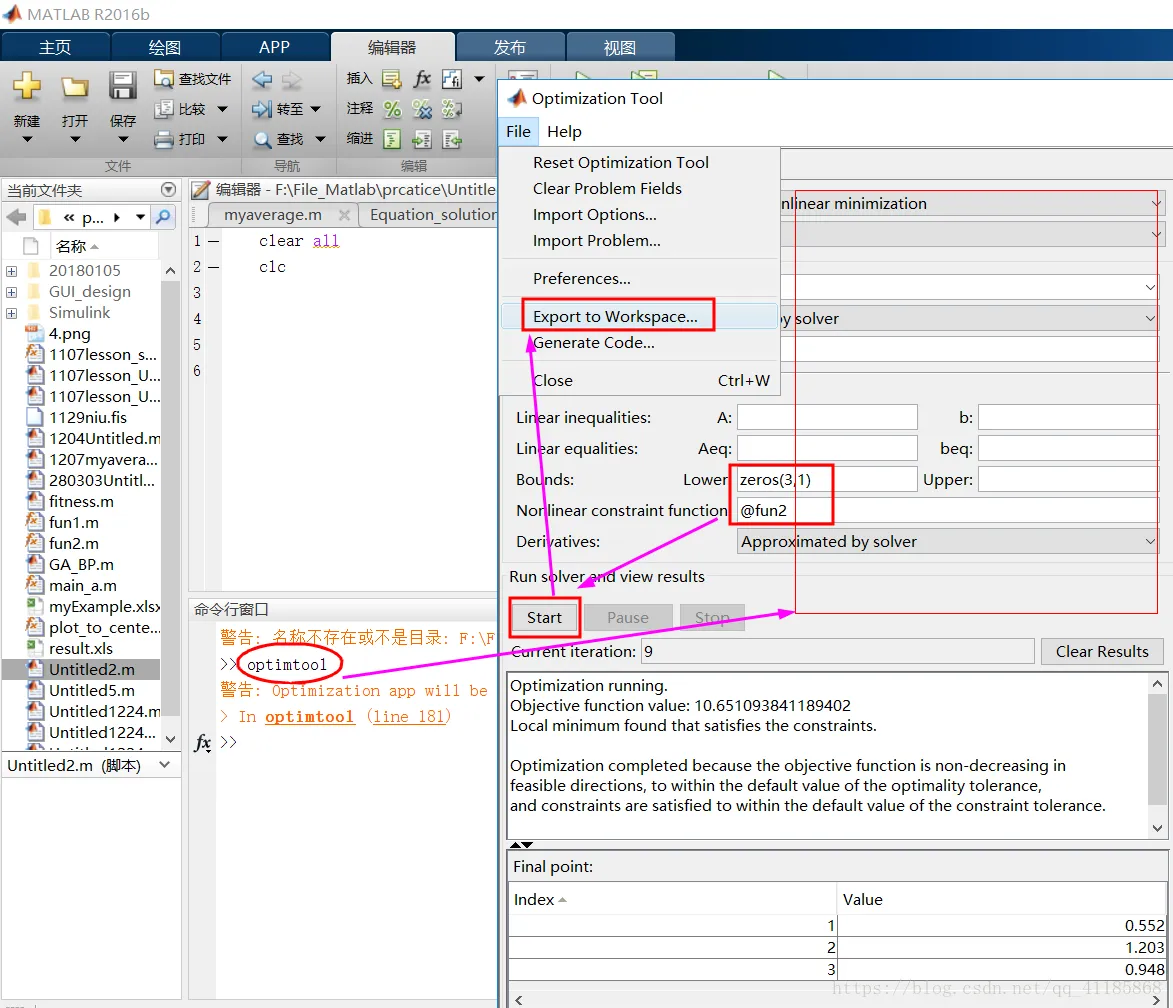Switch to the APP ribbon tab

tap(274, 47)
